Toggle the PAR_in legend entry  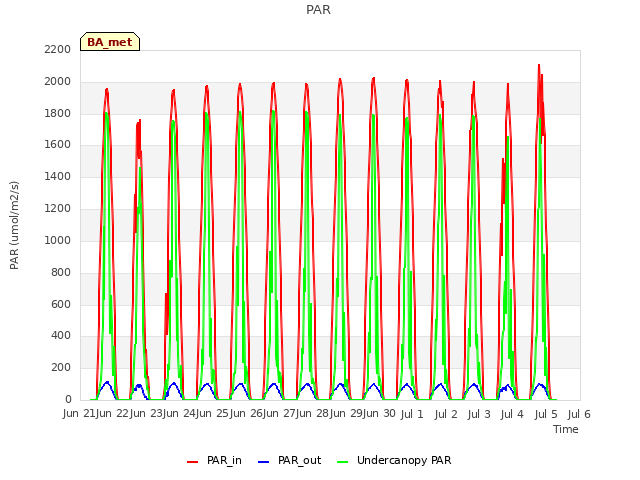coord(214,460)
